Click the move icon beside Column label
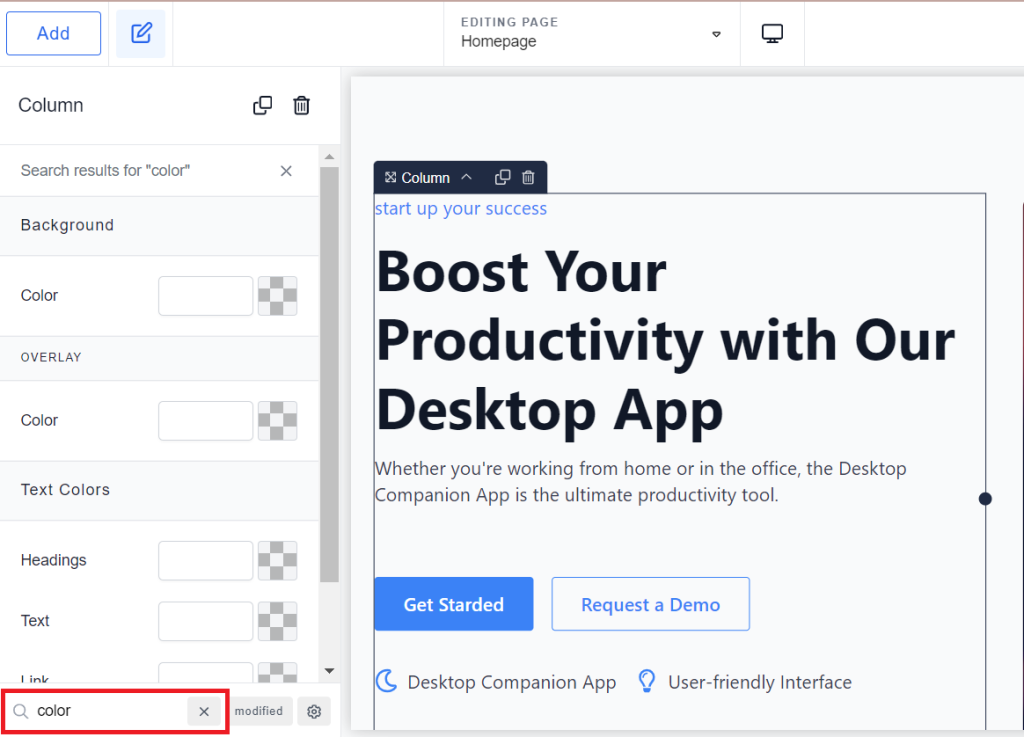 point(391,178)
